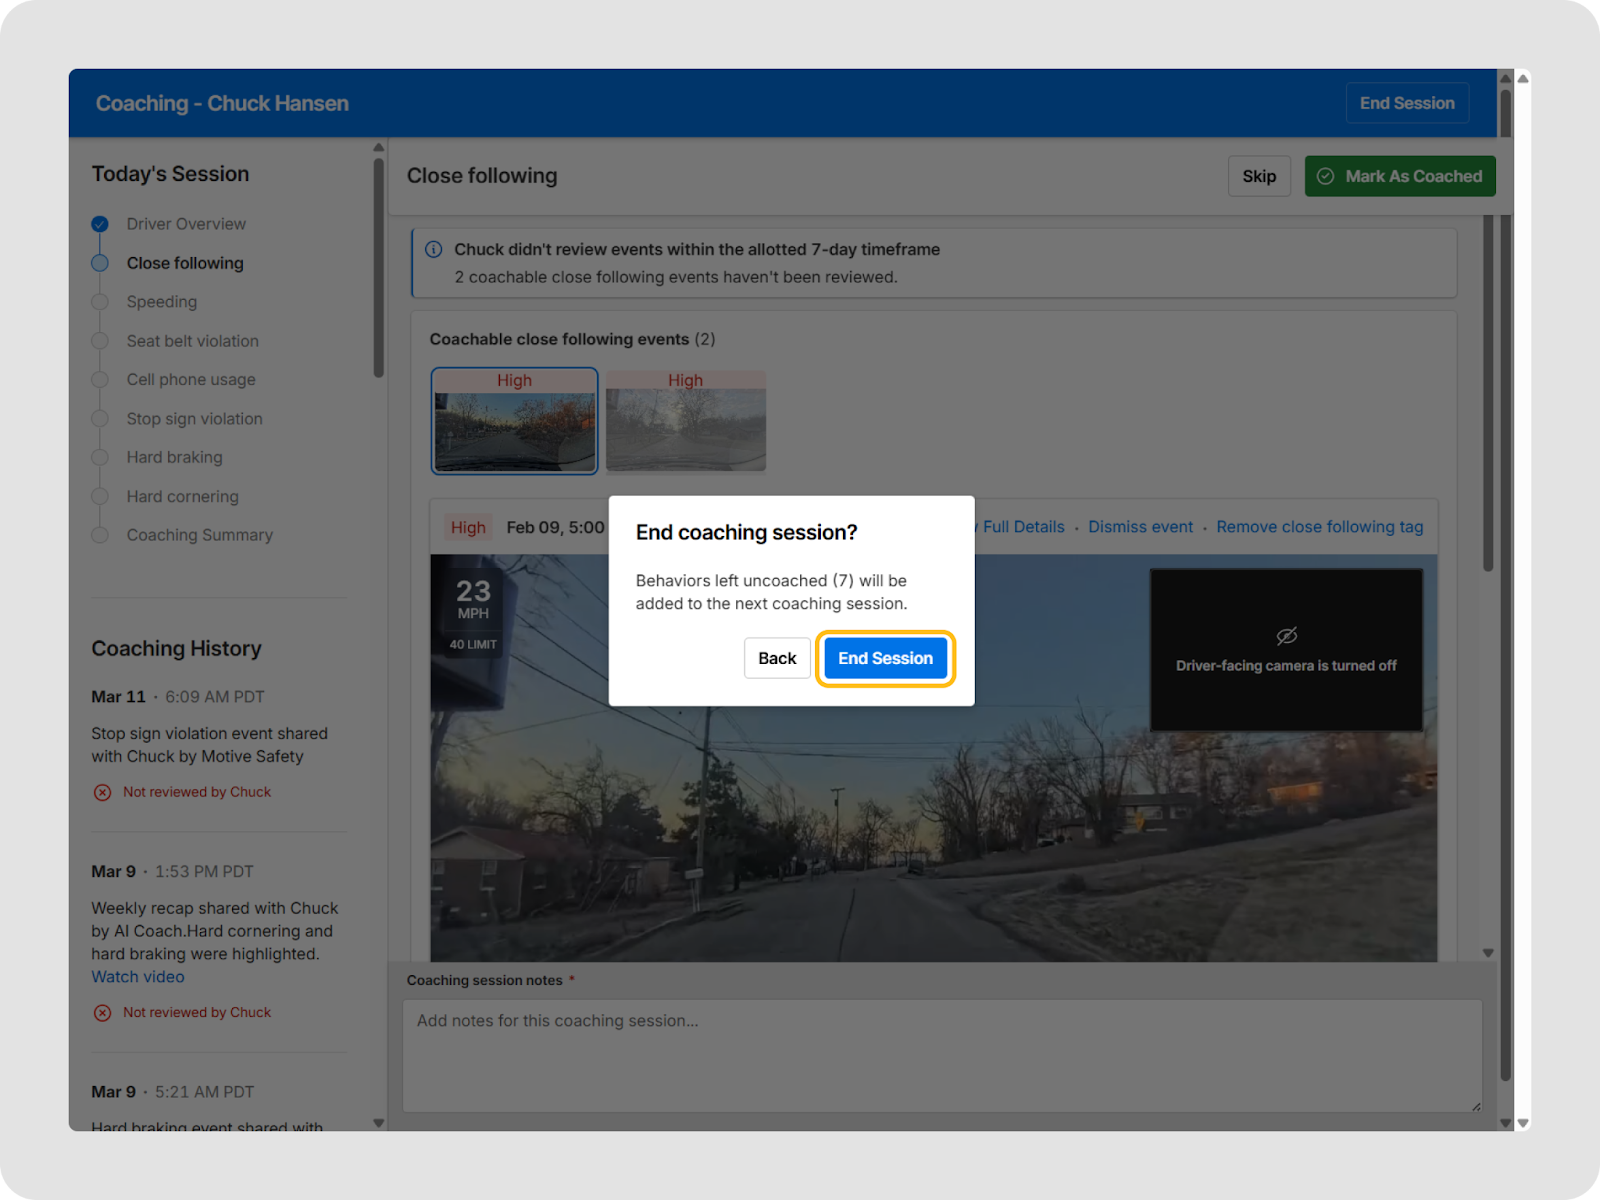This screenshot has height=1200, width=1600.
Task: Go to Coaching Summary step
Action: click(x=199, y=536)
